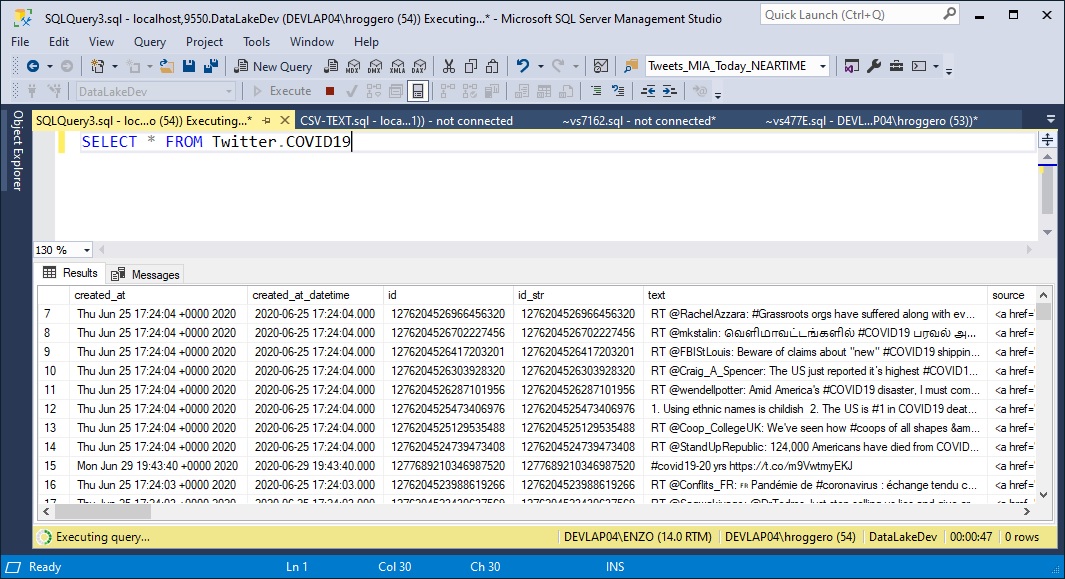Click the New Project toolbar icon

[98, 66]
